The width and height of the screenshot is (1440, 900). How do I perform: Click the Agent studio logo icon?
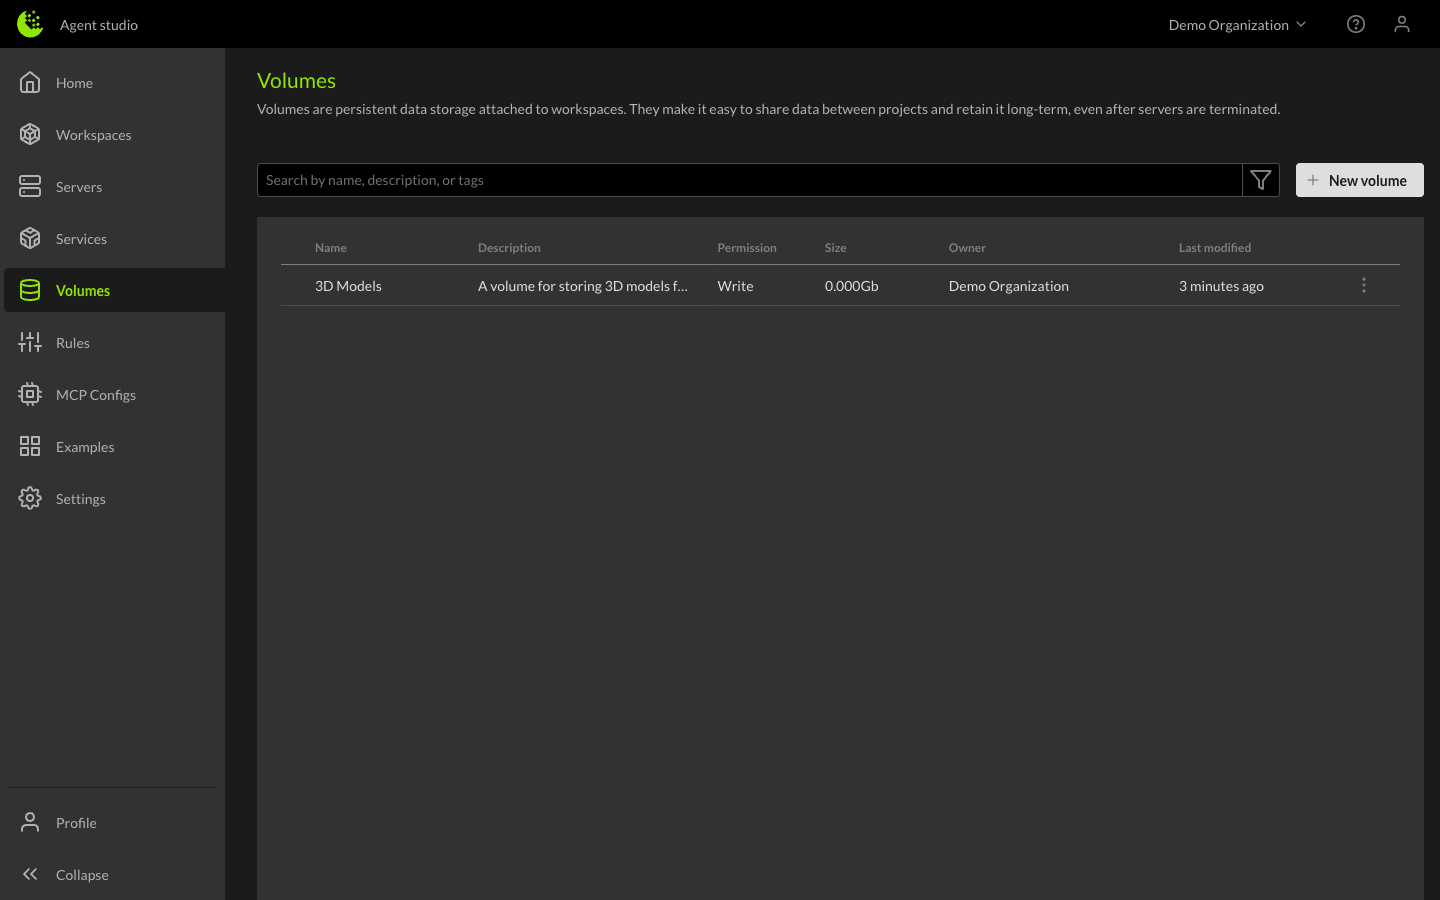(30, 24)
